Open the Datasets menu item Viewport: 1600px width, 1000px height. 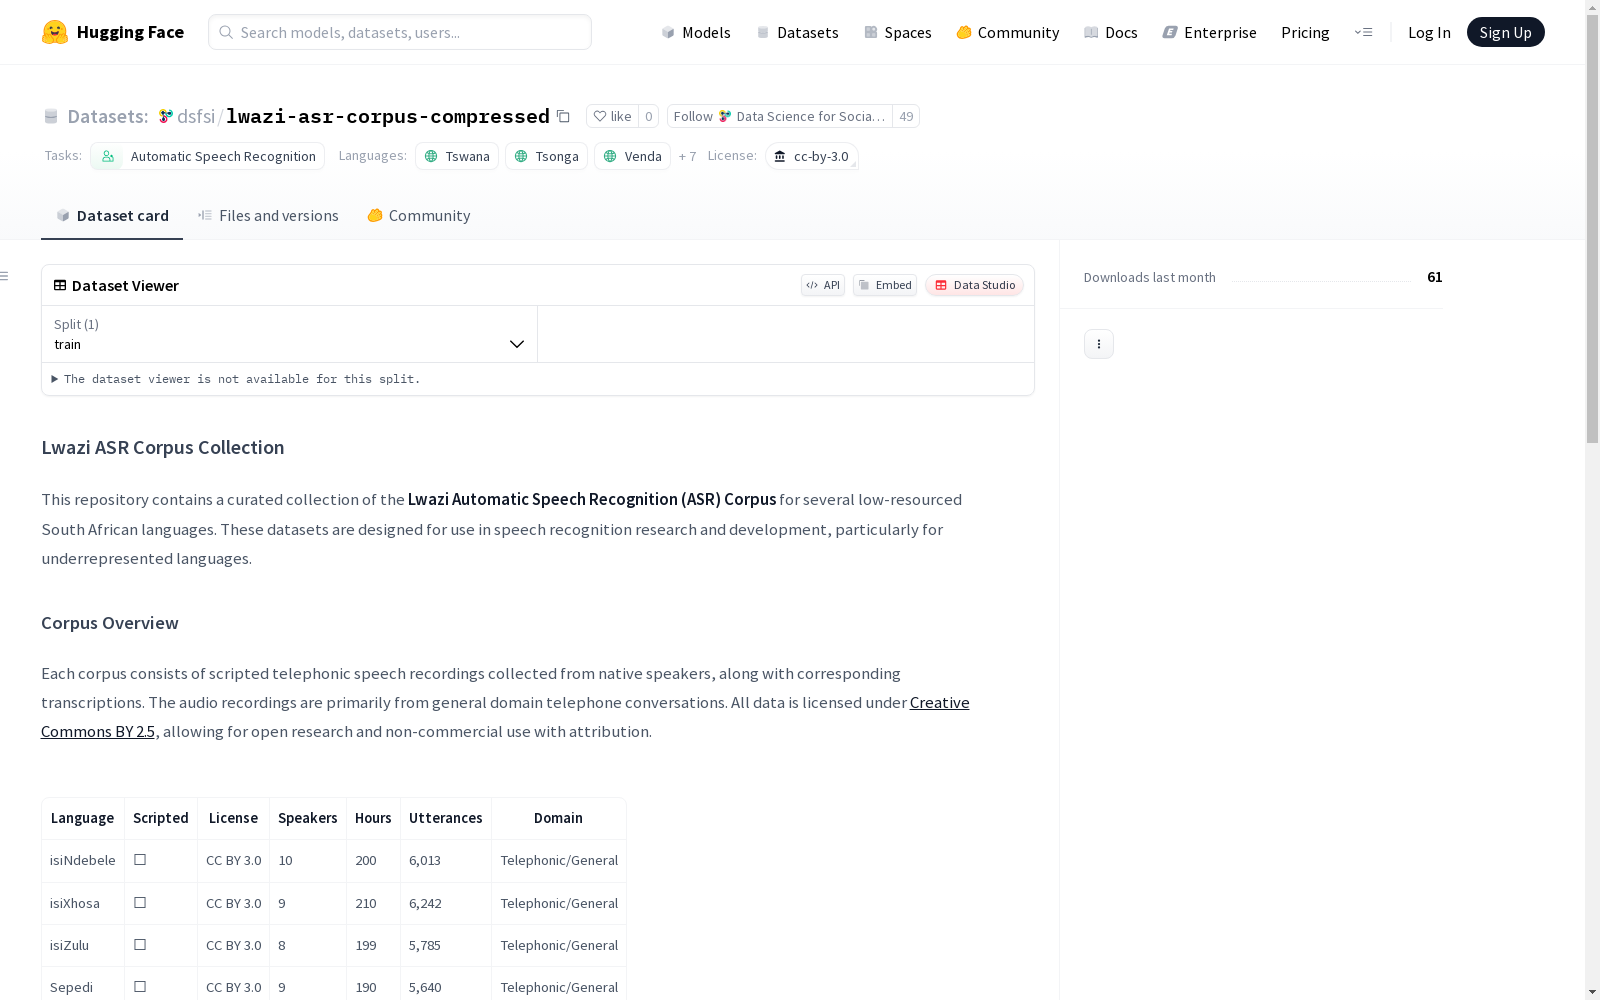click(797, 32)
